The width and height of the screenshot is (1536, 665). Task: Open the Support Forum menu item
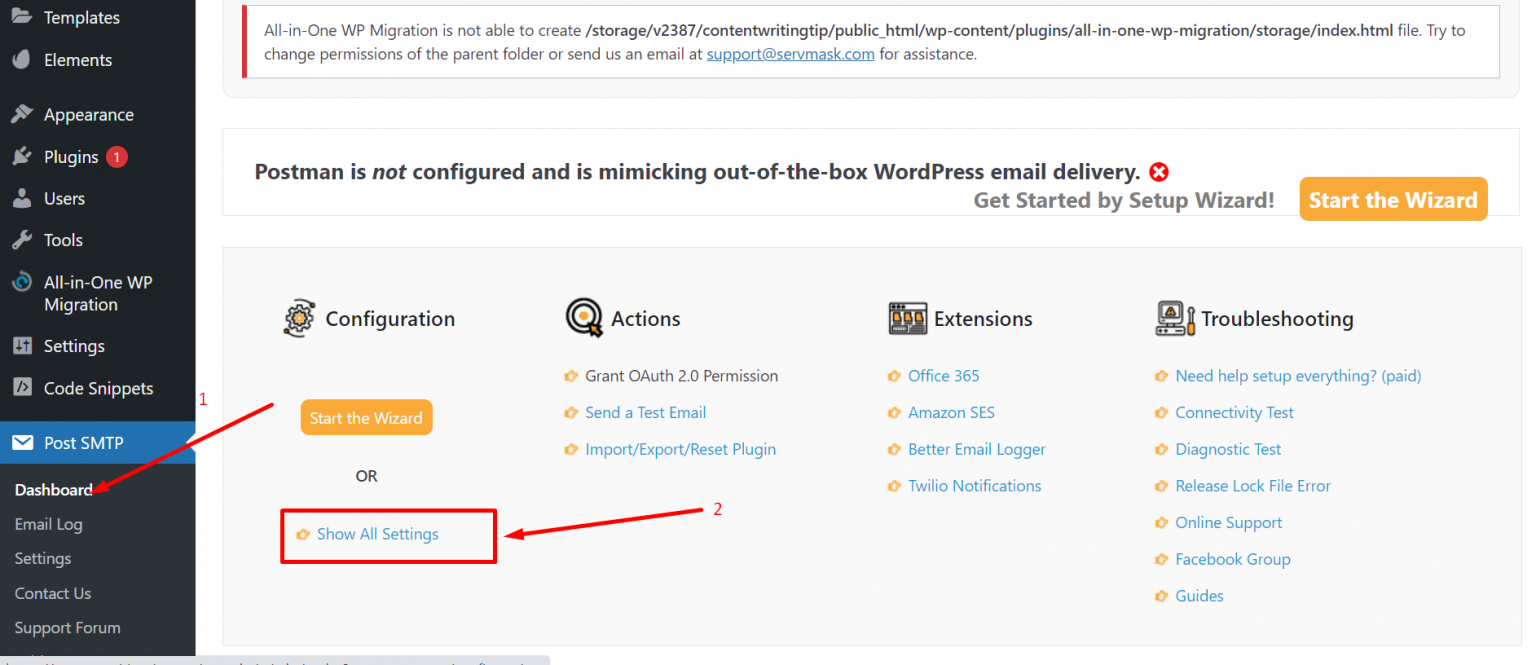67,627
